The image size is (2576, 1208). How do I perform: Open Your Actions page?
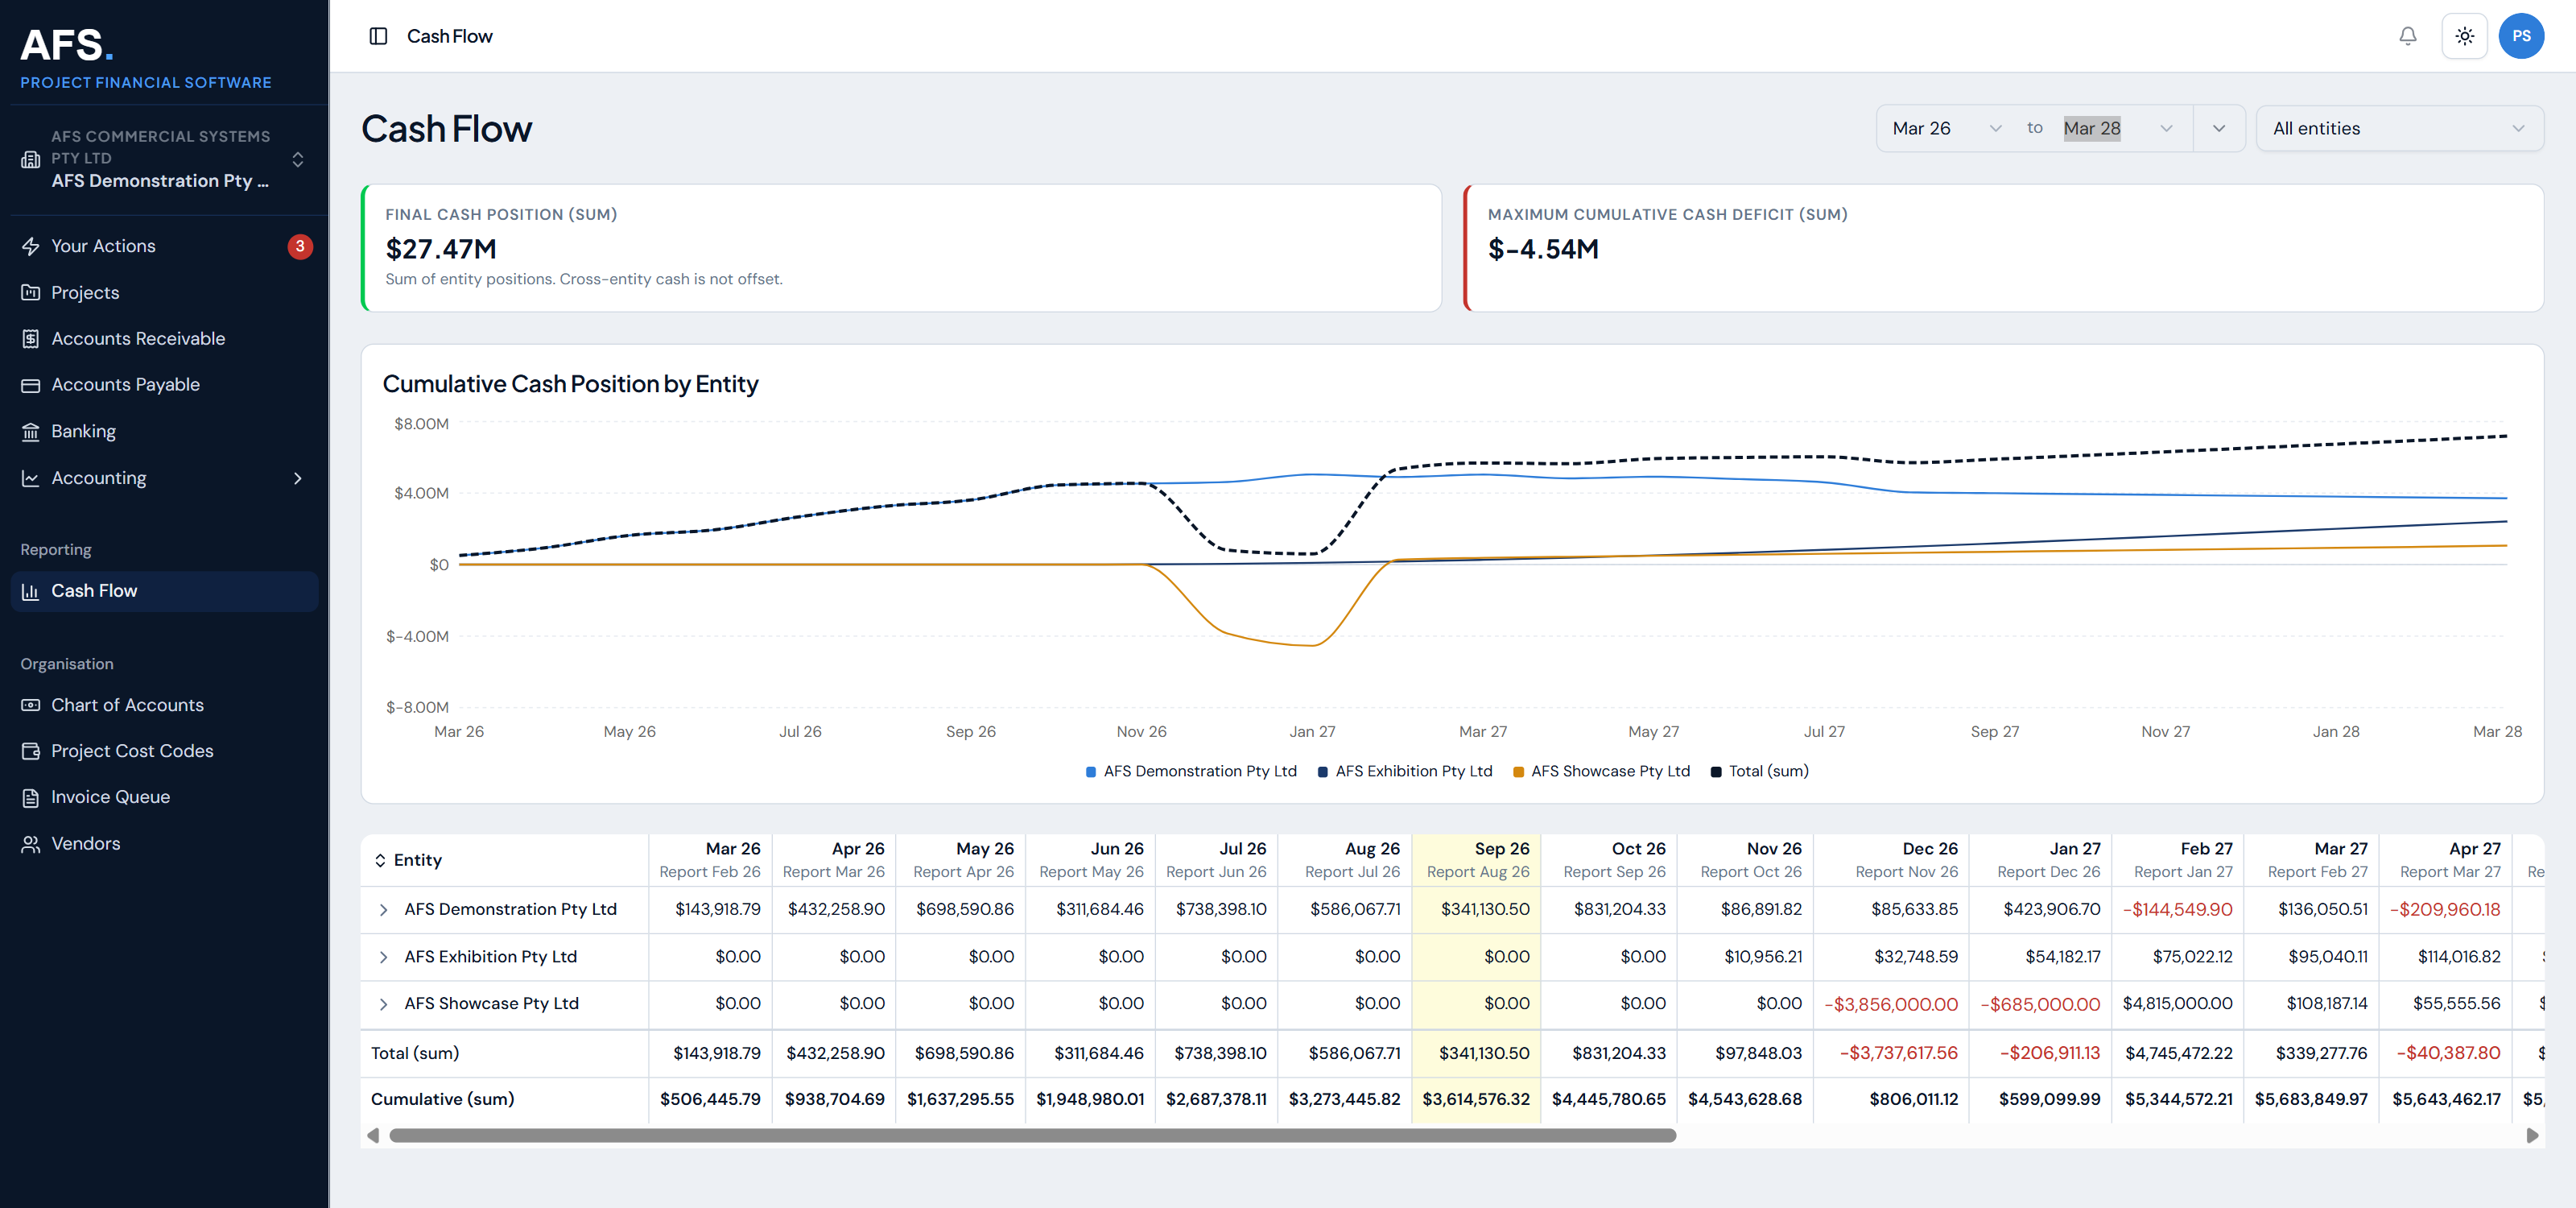pyautogui.click(x=165, y=246)
